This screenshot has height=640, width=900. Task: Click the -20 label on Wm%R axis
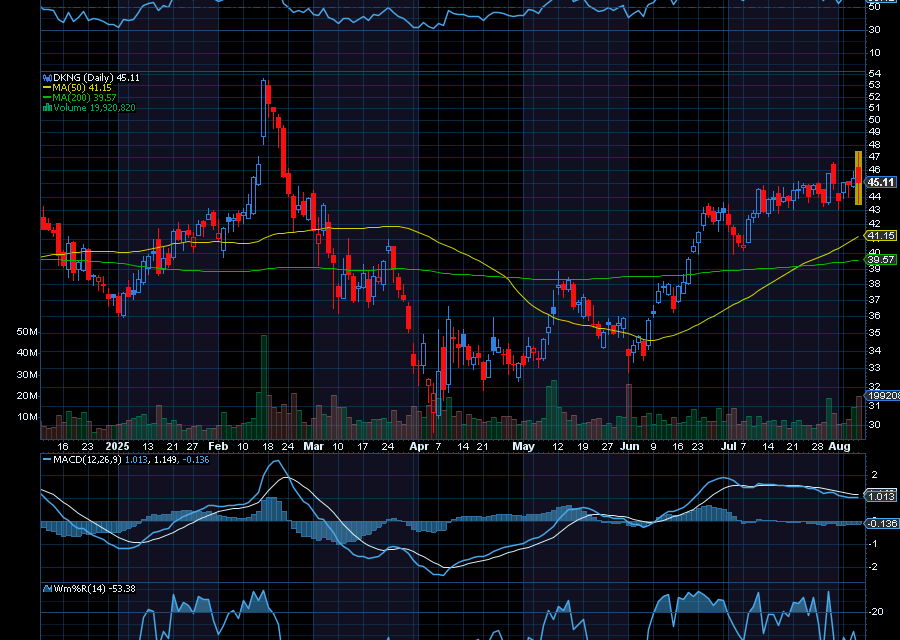click(x=876, y=612)
